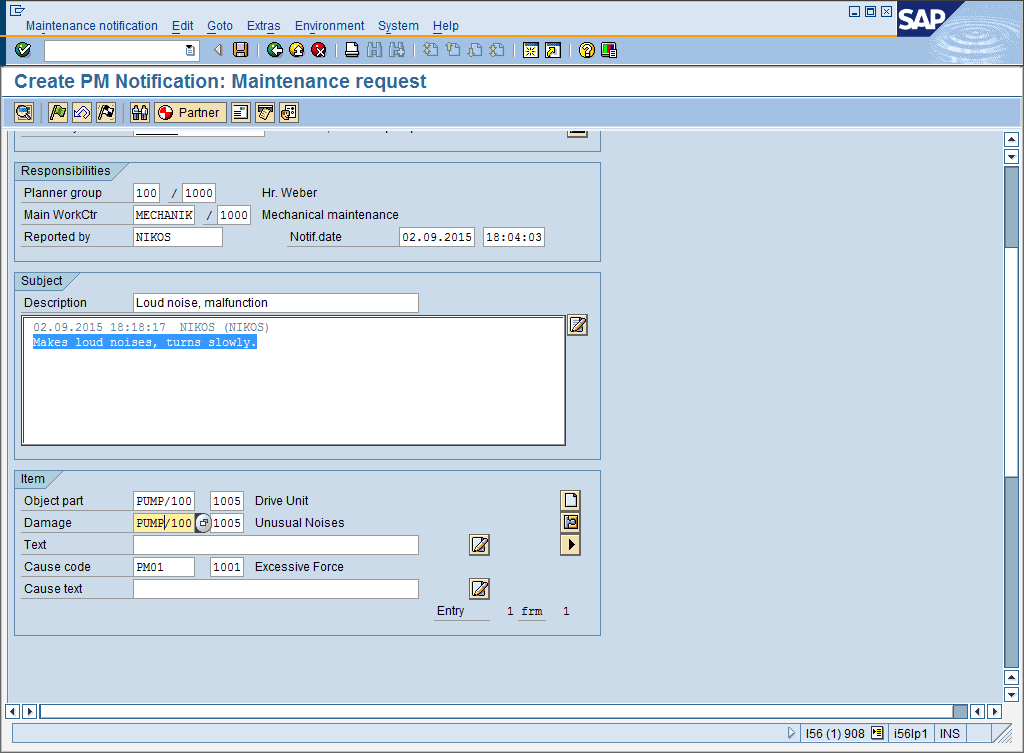Screen dimensions: 1024x753
Task: Cancel with the red X icon
Action: [x=319, y=50]
